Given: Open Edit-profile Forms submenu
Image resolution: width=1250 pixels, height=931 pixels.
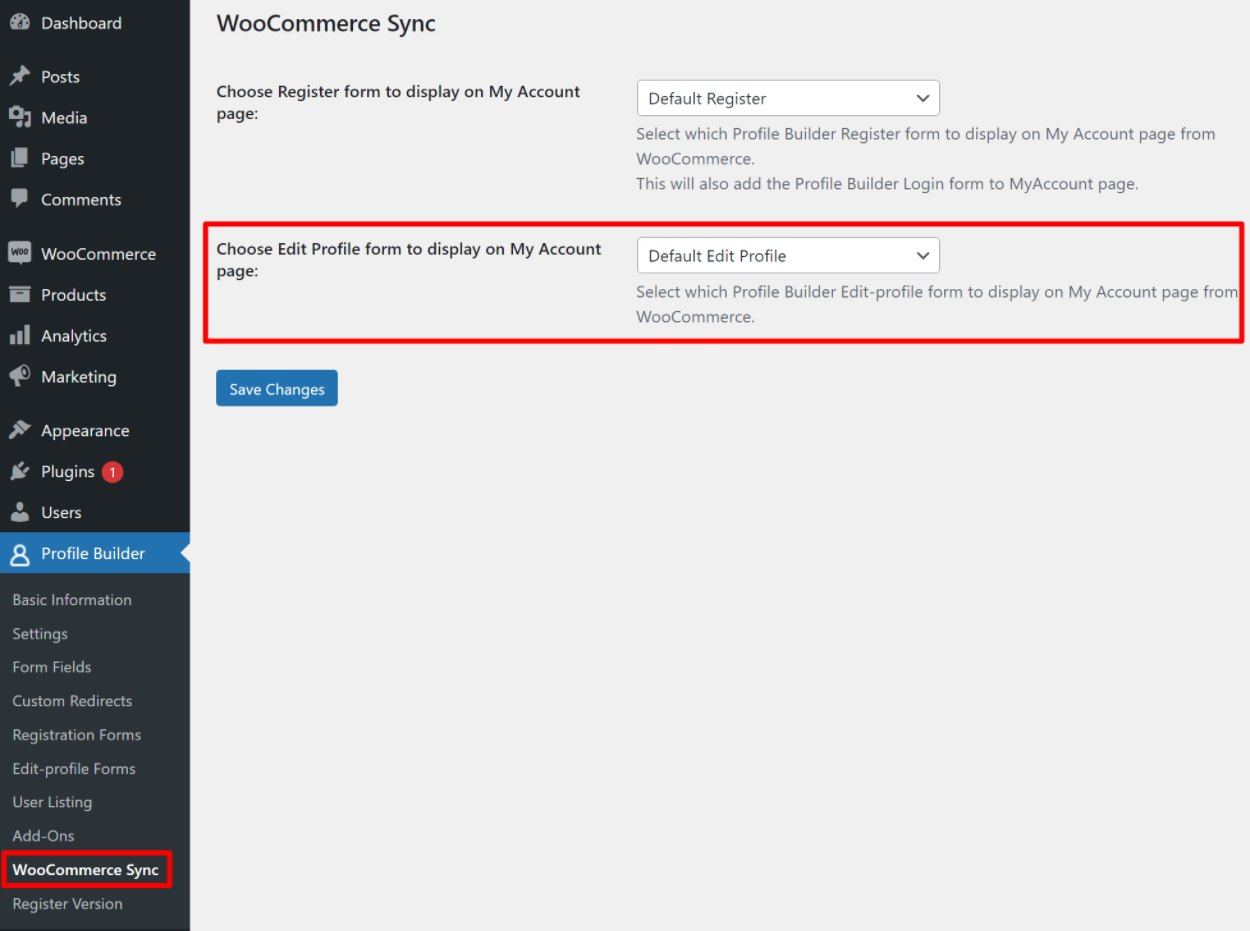Looking at the screenshot, I should click(x=74, y=768).
